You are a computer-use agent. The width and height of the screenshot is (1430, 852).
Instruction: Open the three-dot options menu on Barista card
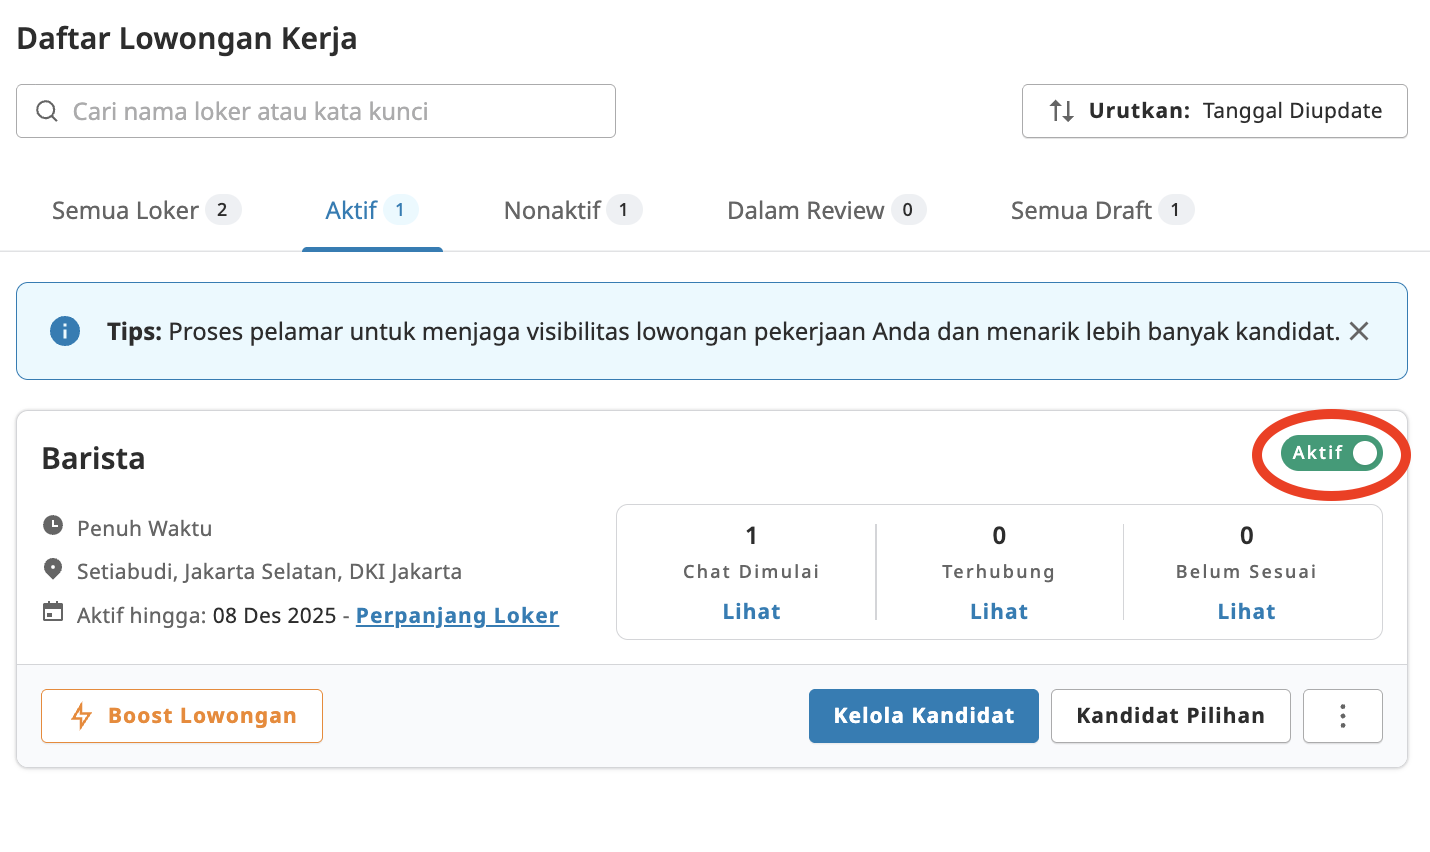[x=1342, y=715]
